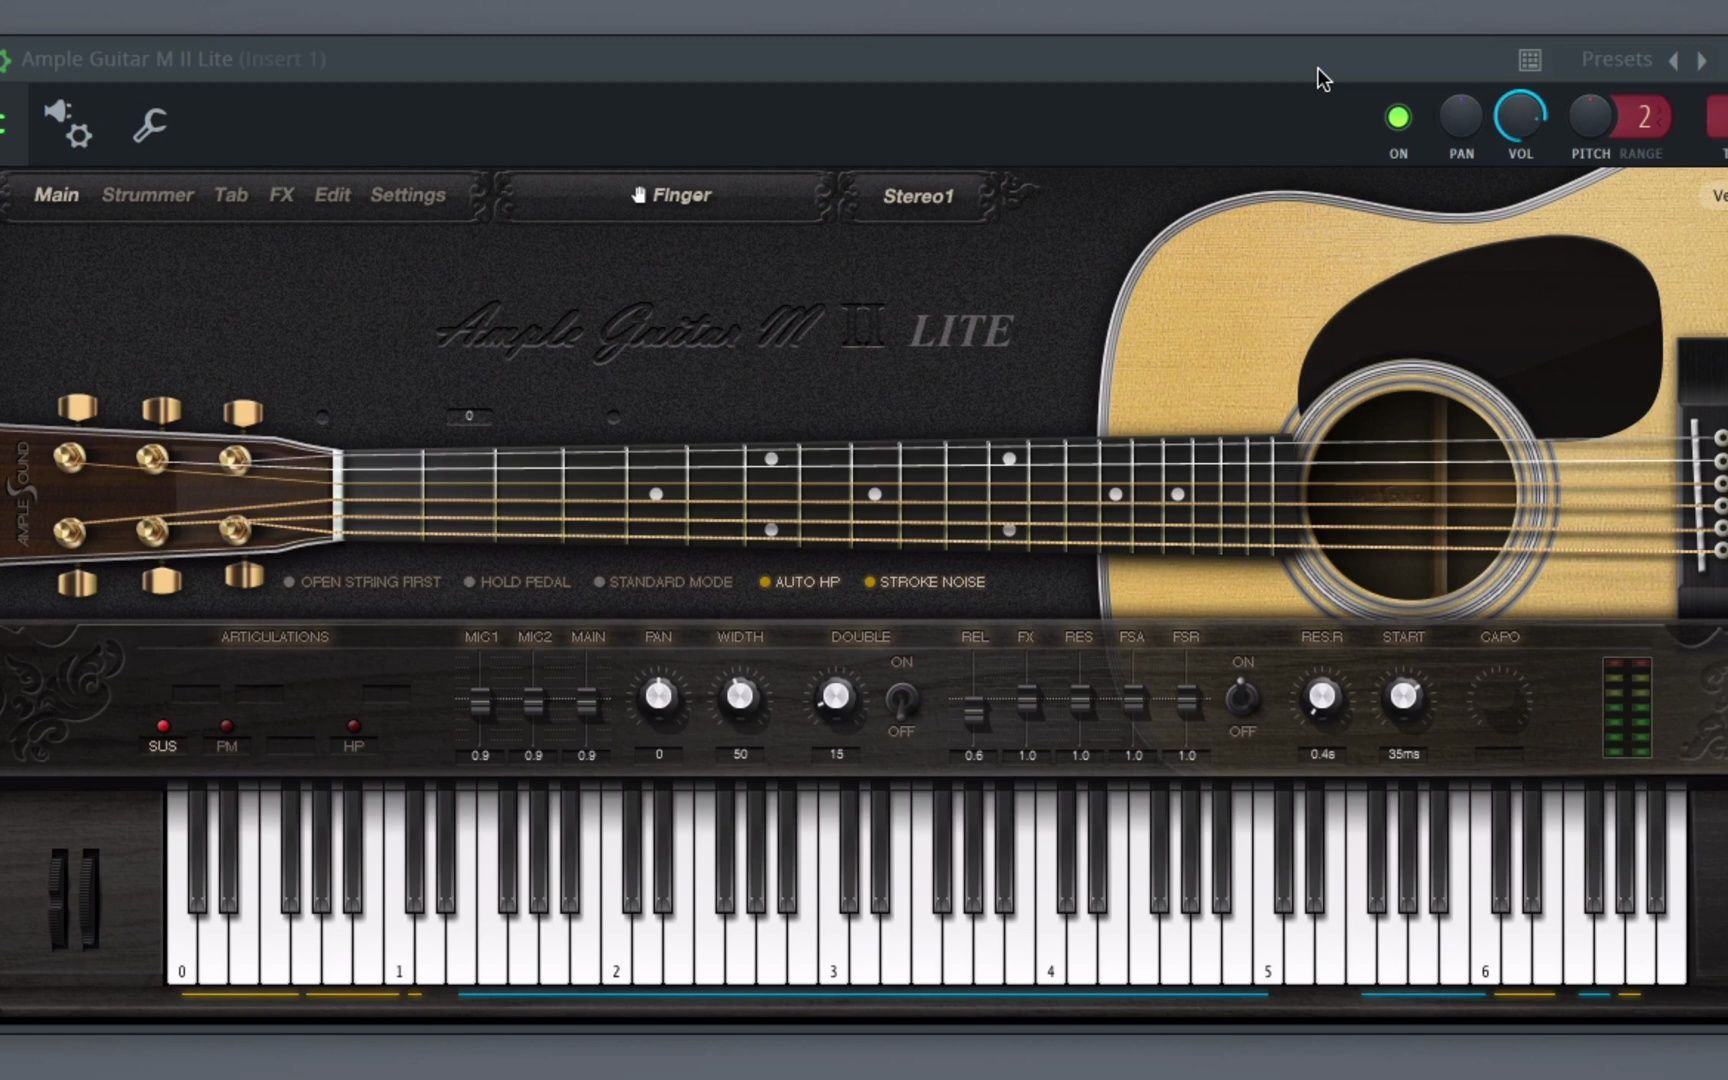The image size is (1728, 1080).
Task: Open the Settings tab
Action: pyautogui.click(x=408, y=195)
